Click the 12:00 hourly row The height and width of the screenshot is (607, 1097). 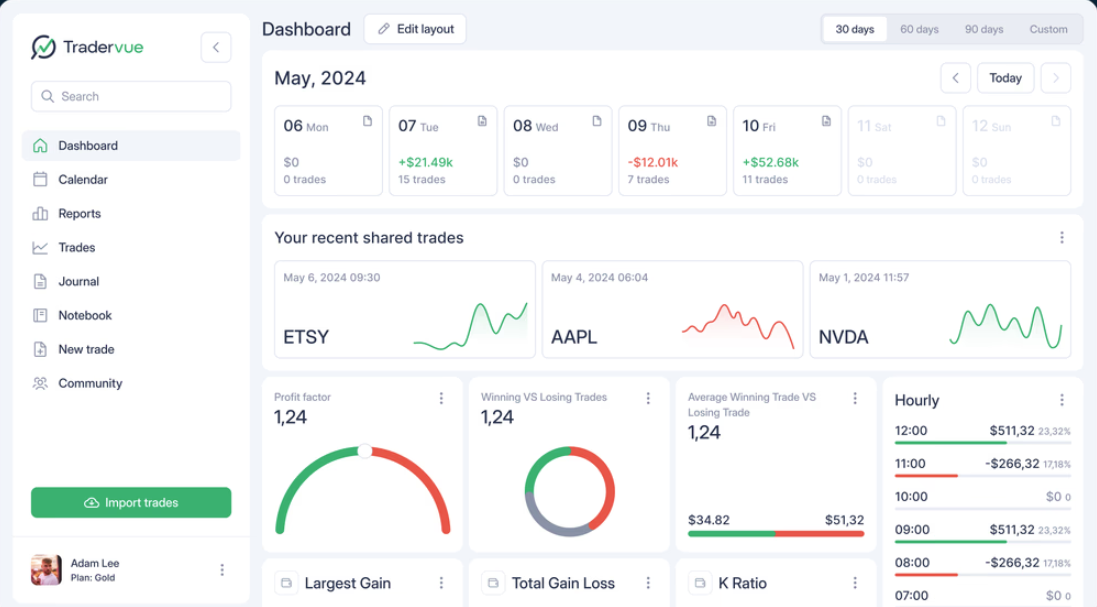[x=982, y=433]
